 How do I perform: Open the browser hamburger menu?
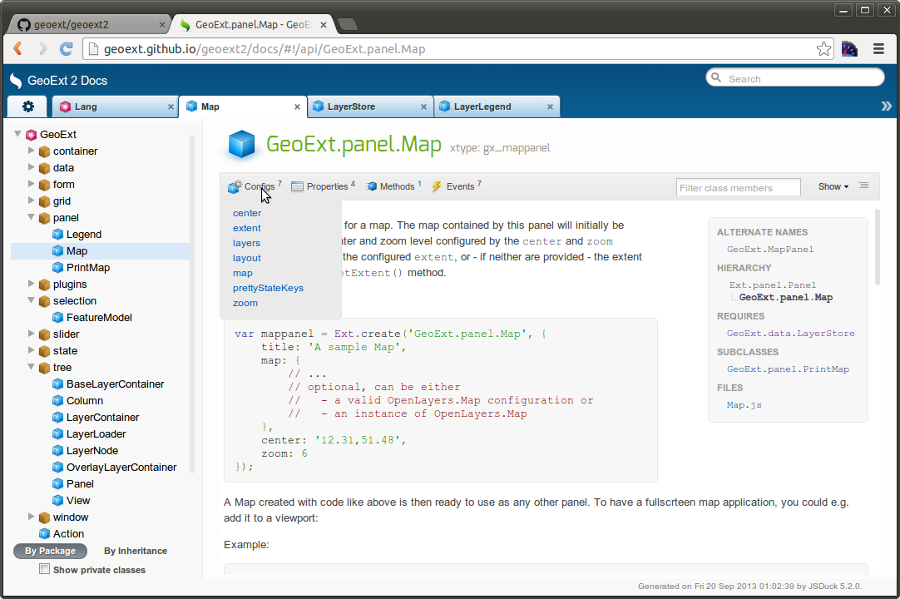click(x=878, y=49)
